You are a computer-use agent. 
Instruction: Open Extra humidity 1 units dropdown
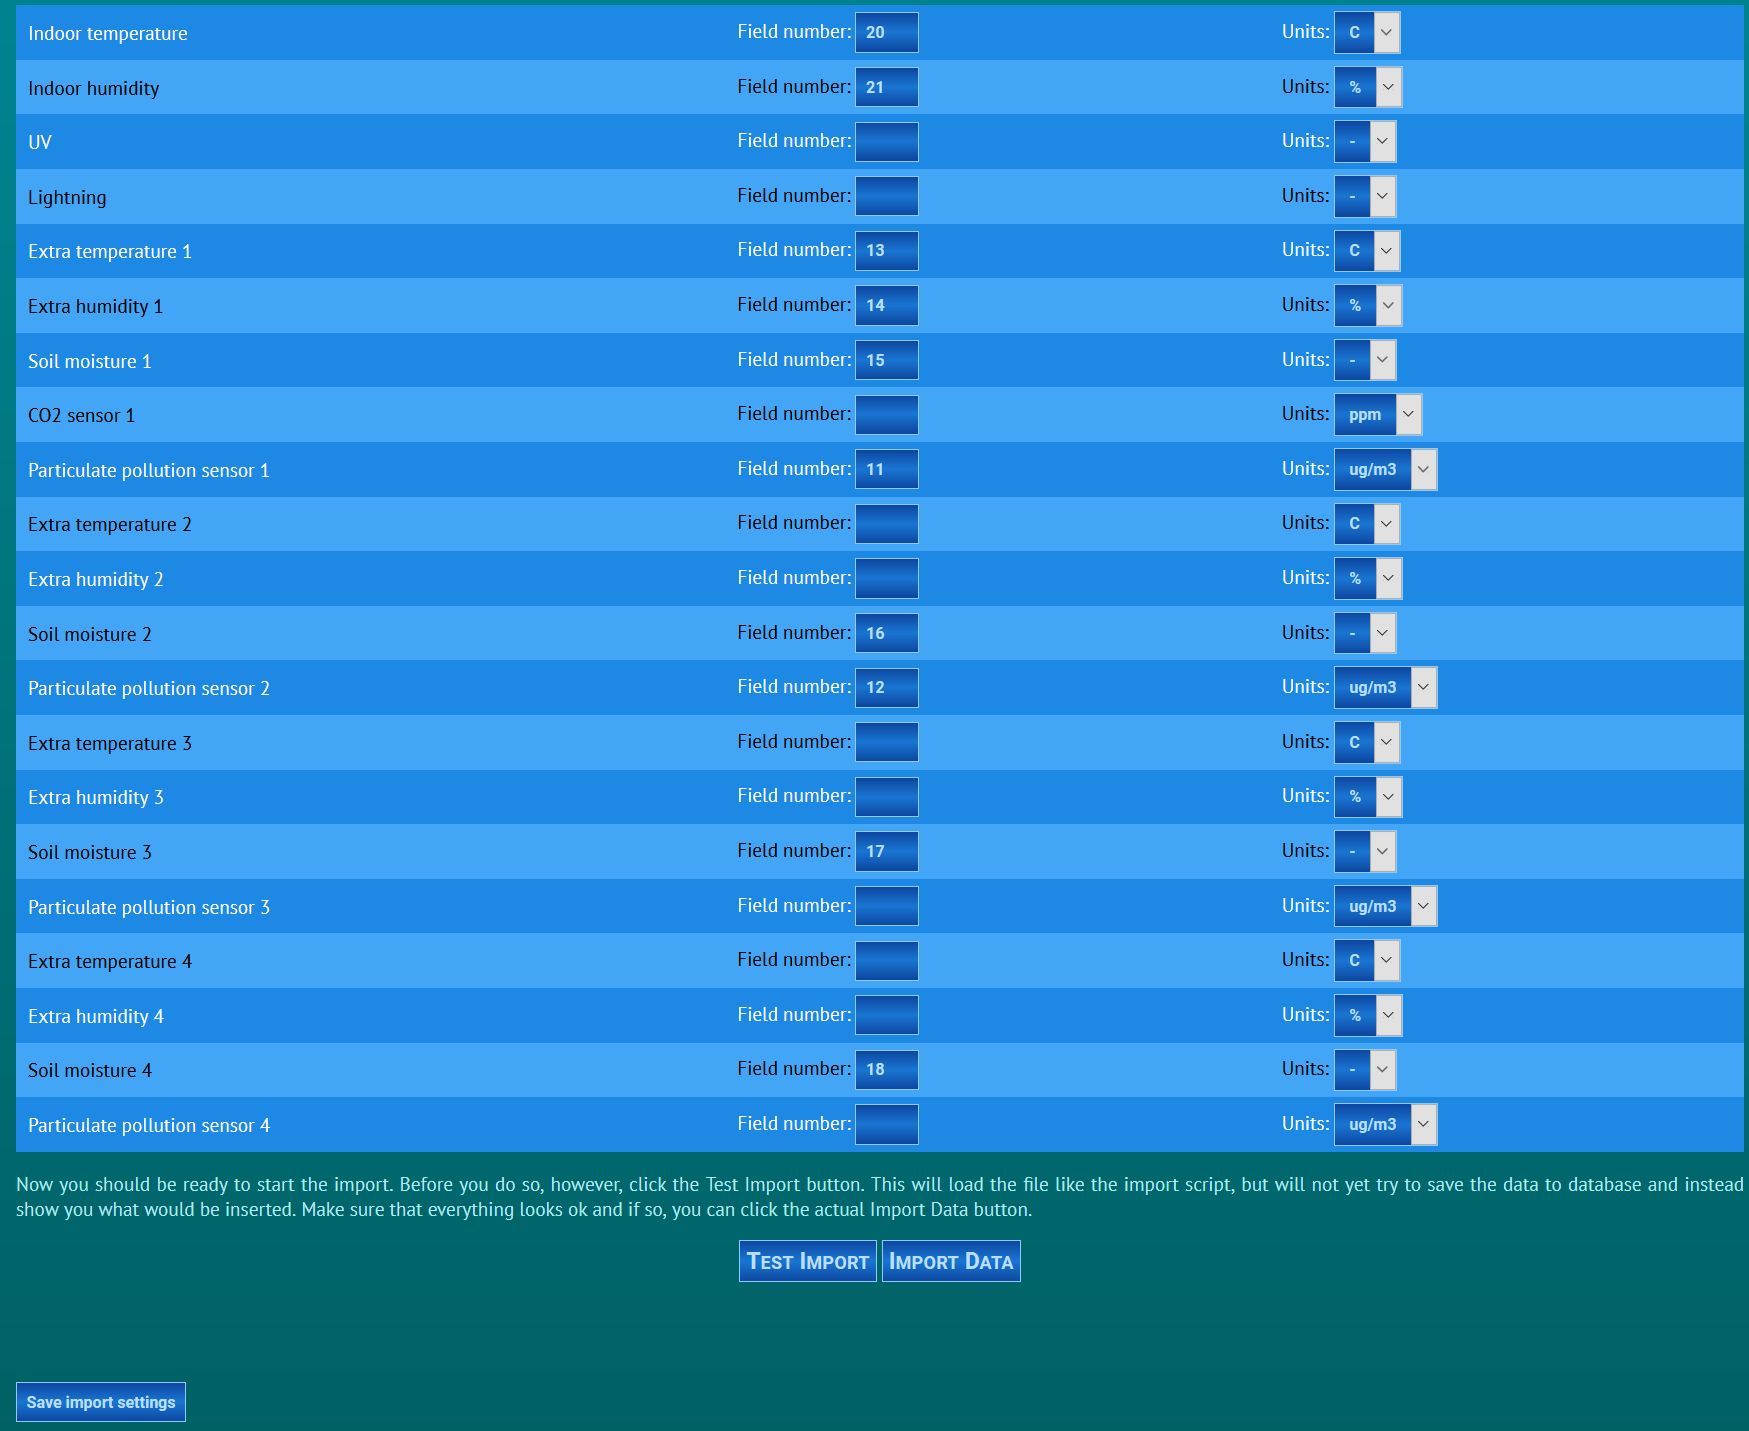(x=1368, y=305)
